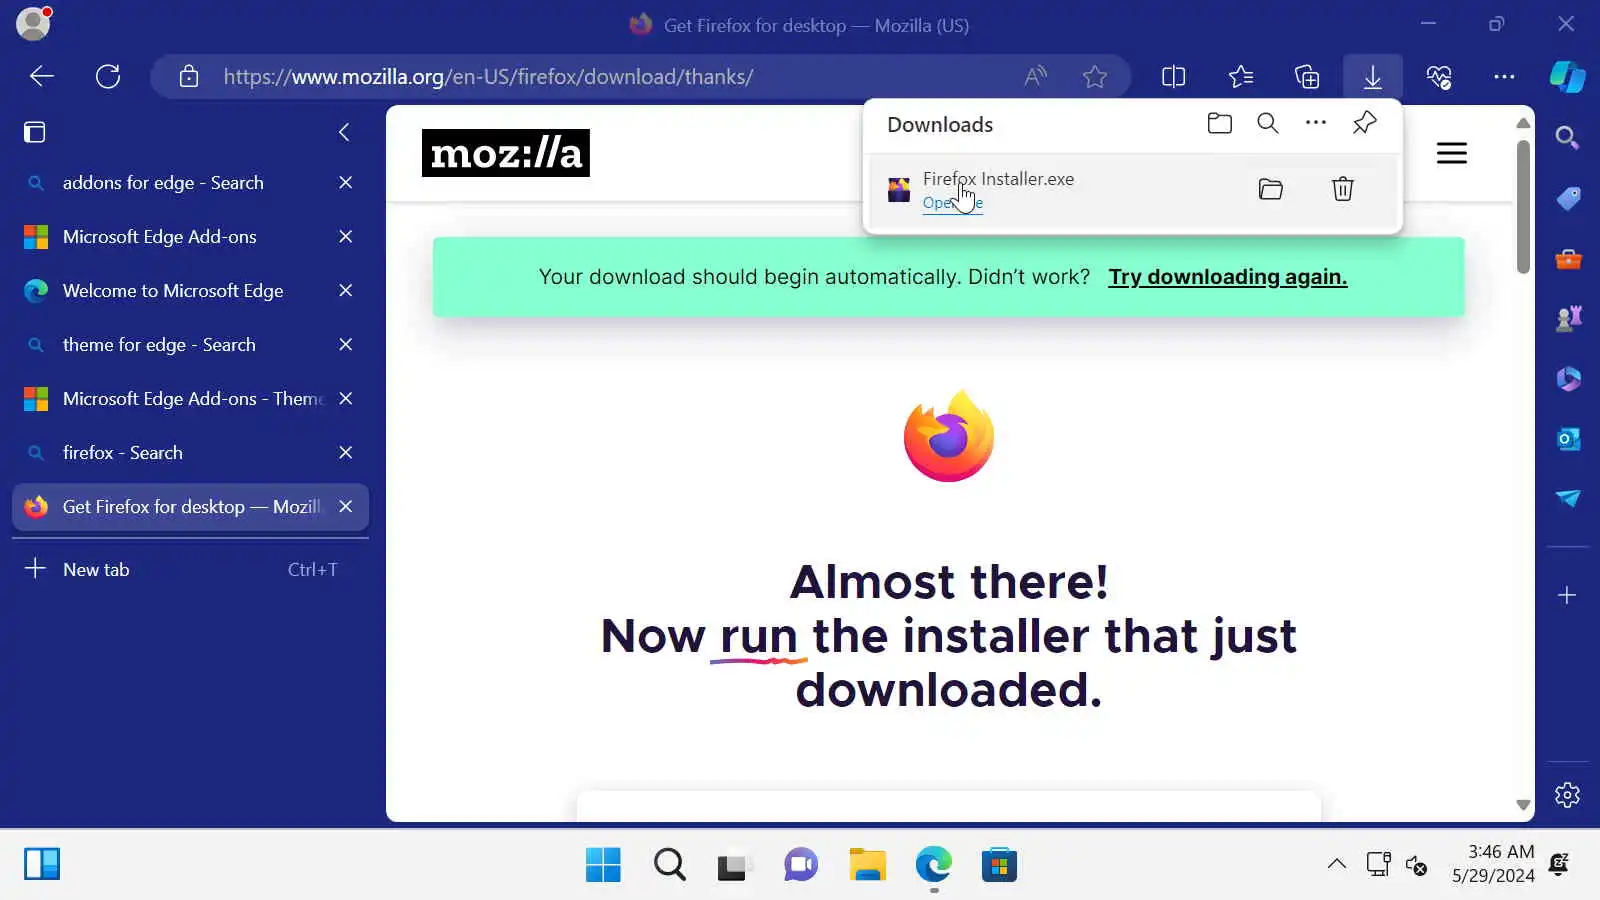
Task: Open the downloads folder from Downloads header
Action: [1220, 123]
